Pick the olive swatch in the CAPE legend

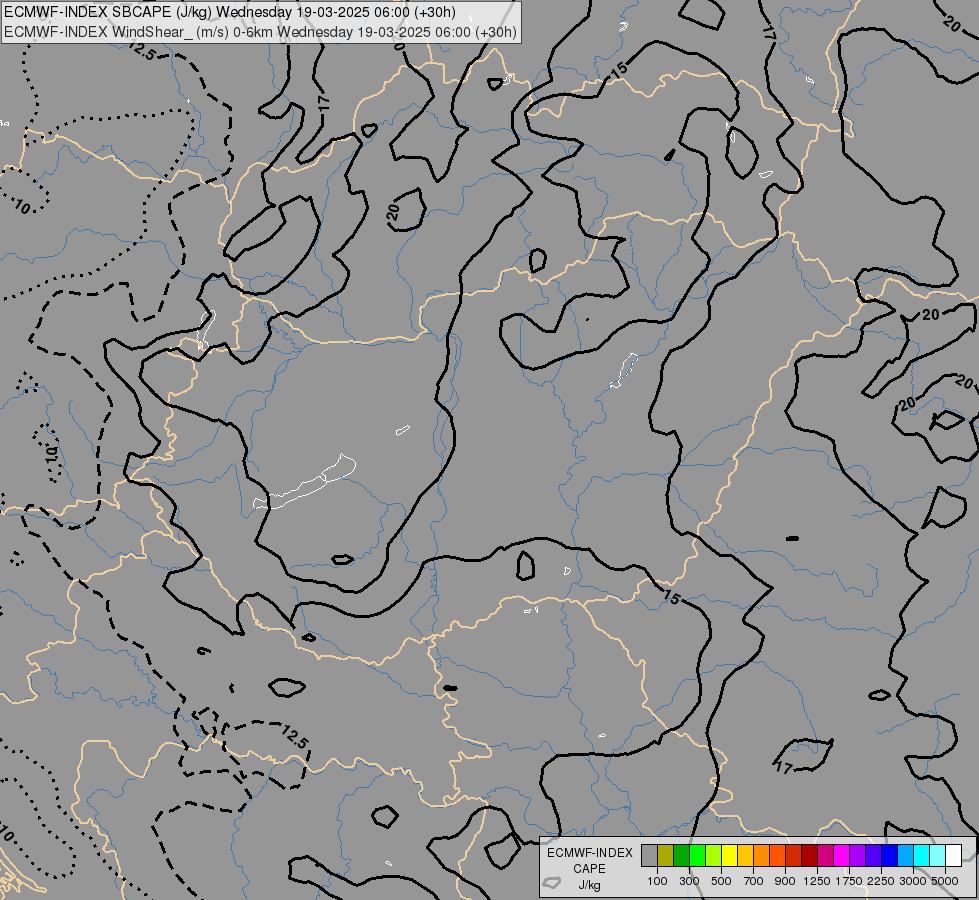coord(665,855)
